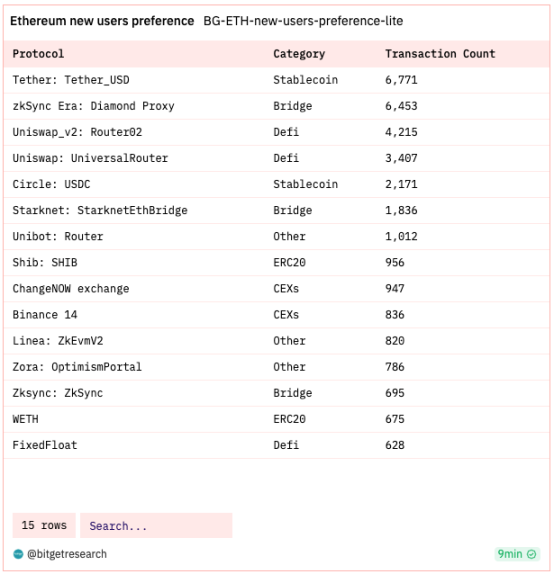Click the ChangeNOW exchange row
The height and width of the screenshot is (574, 554).
[x=277, y=289]
